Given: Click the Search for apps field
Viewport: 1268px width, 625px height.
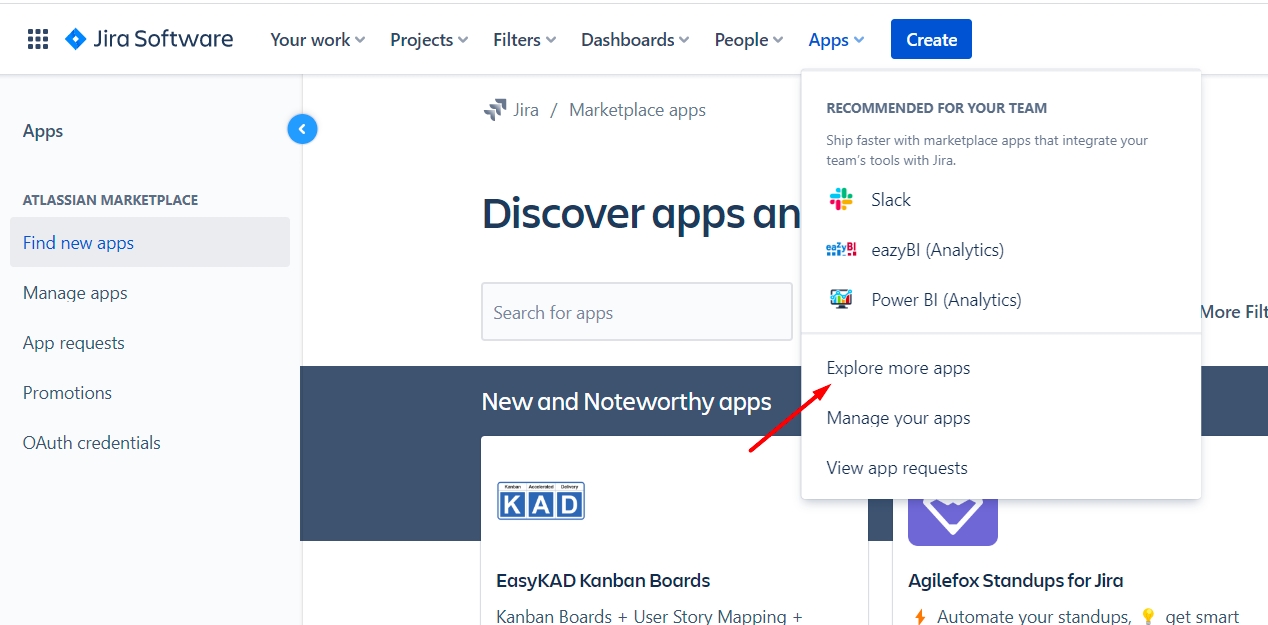Looking at the screenshot, I should pos(636,312).
